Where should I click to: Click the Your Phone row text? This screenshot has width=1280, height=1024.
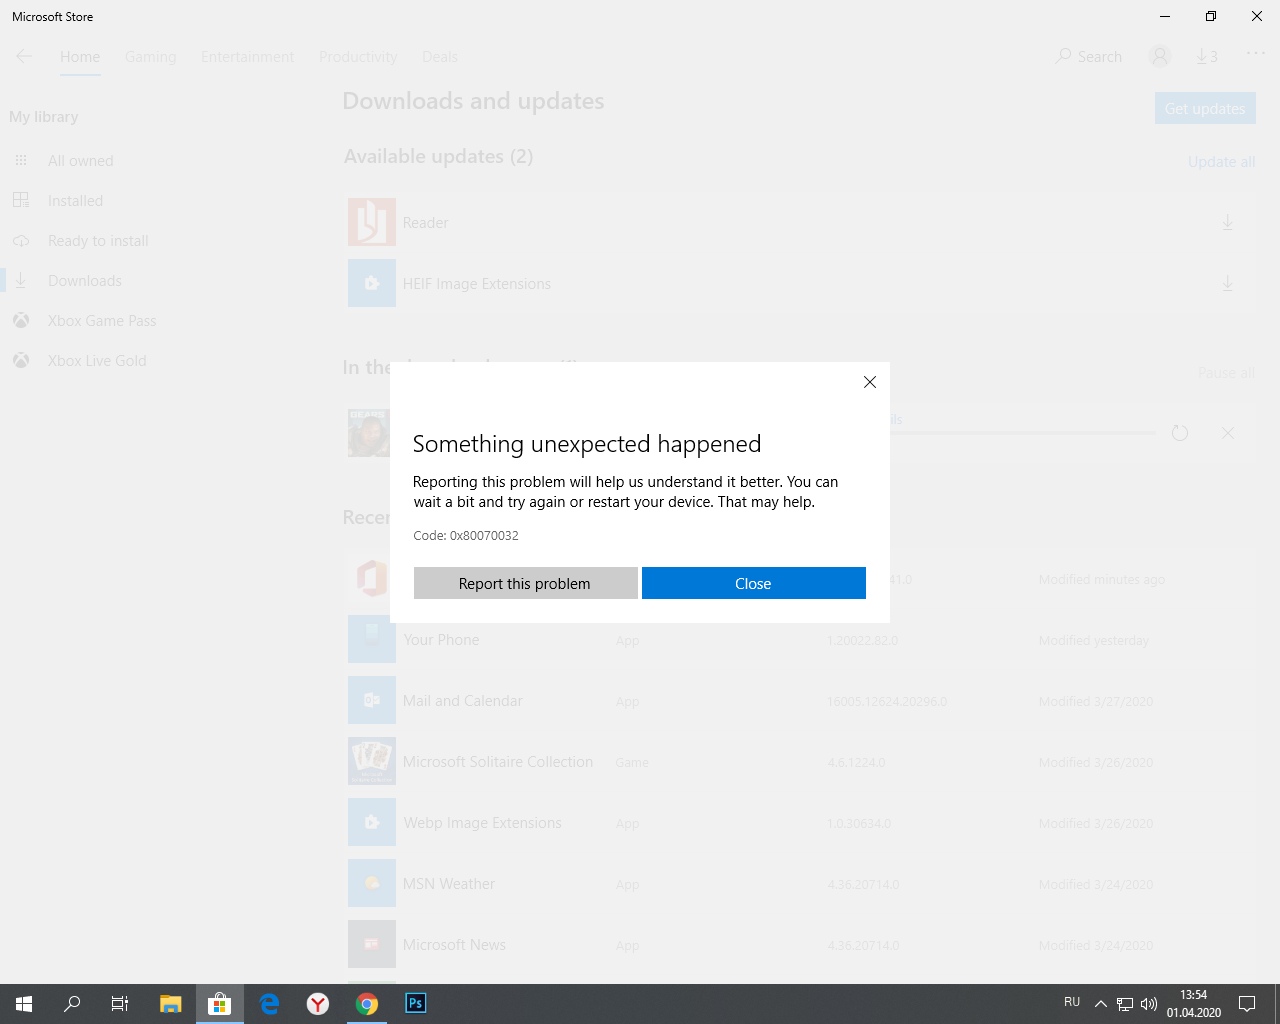tap(441, 640)
